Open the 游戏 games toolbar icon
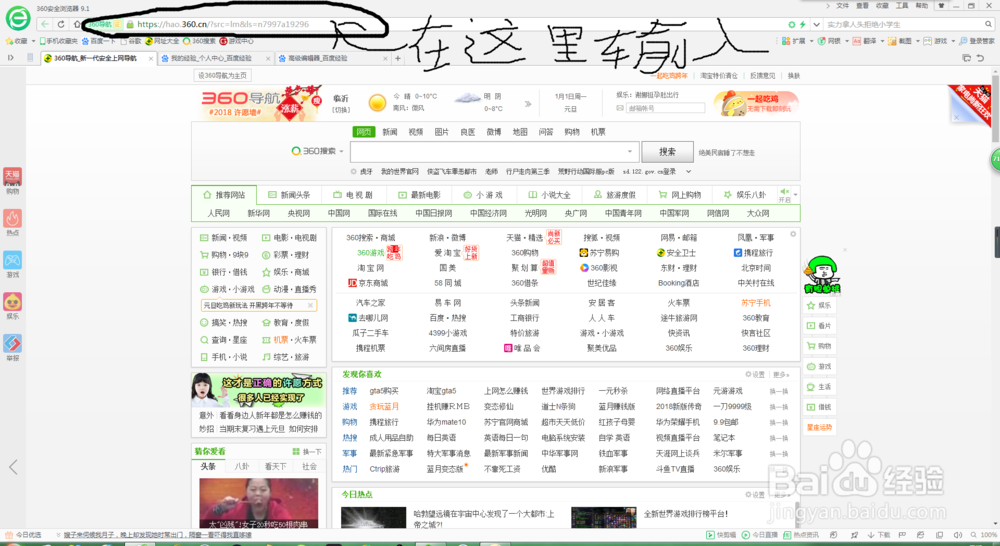 928,41
